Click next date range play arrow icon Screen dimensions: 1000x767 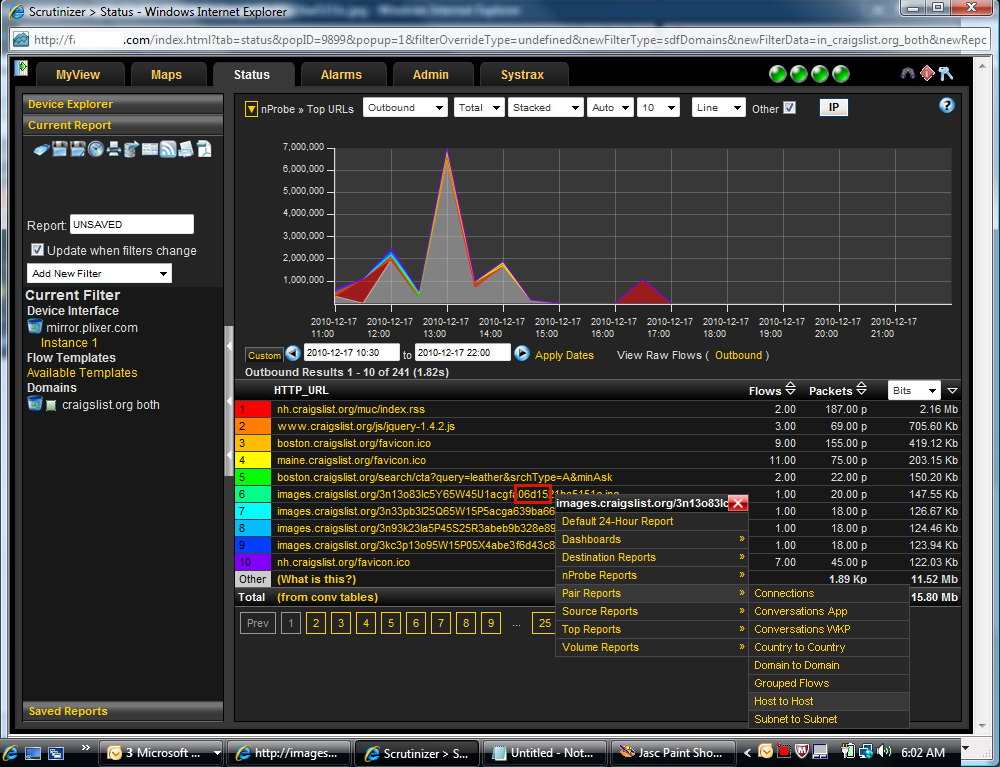pyautogui.click(x=522, y=353)
